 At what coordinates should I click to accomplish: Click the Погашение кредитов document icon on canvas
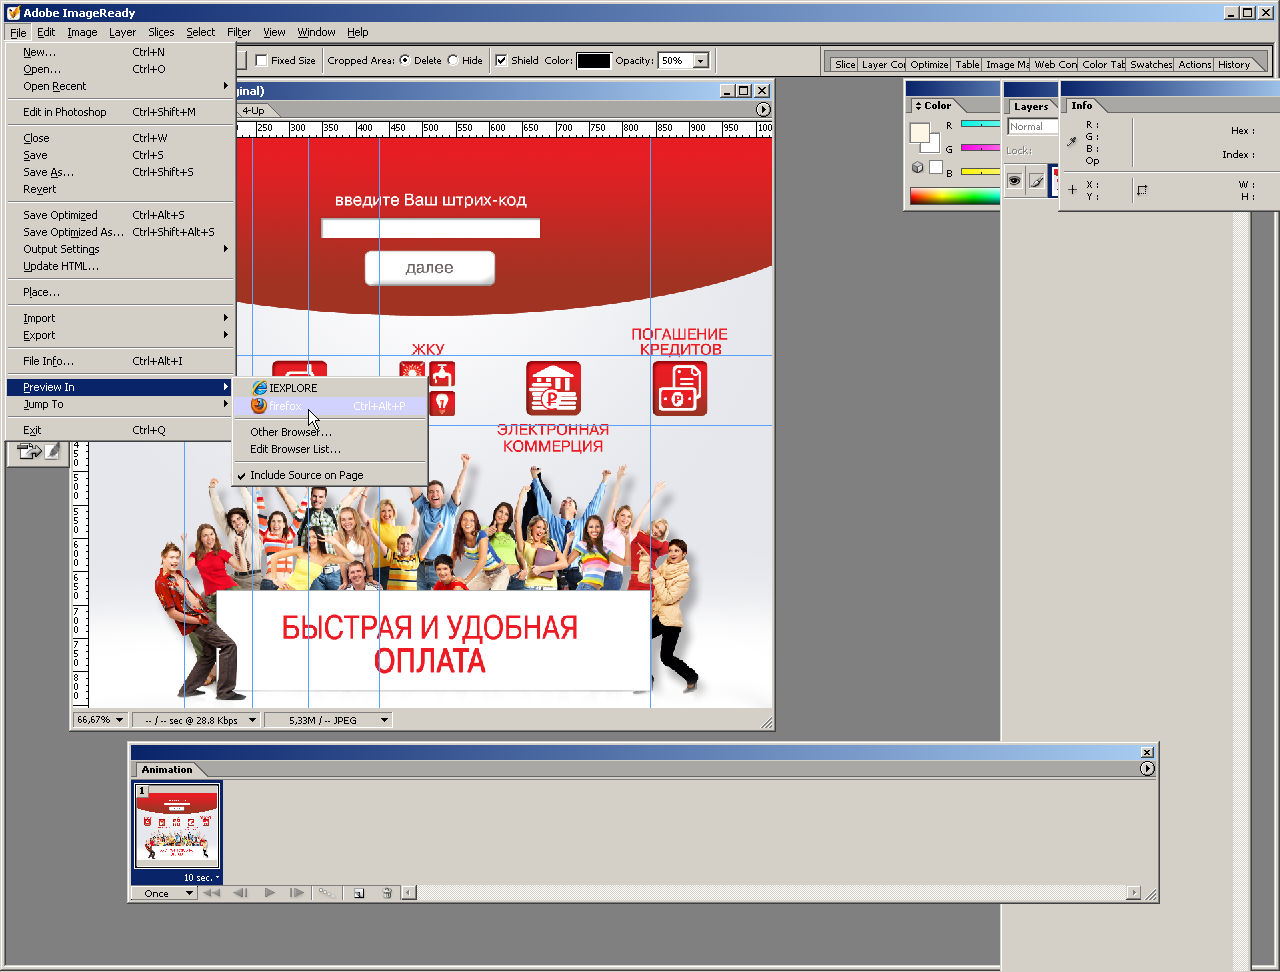pyautogui.click(x=680, y=388)
